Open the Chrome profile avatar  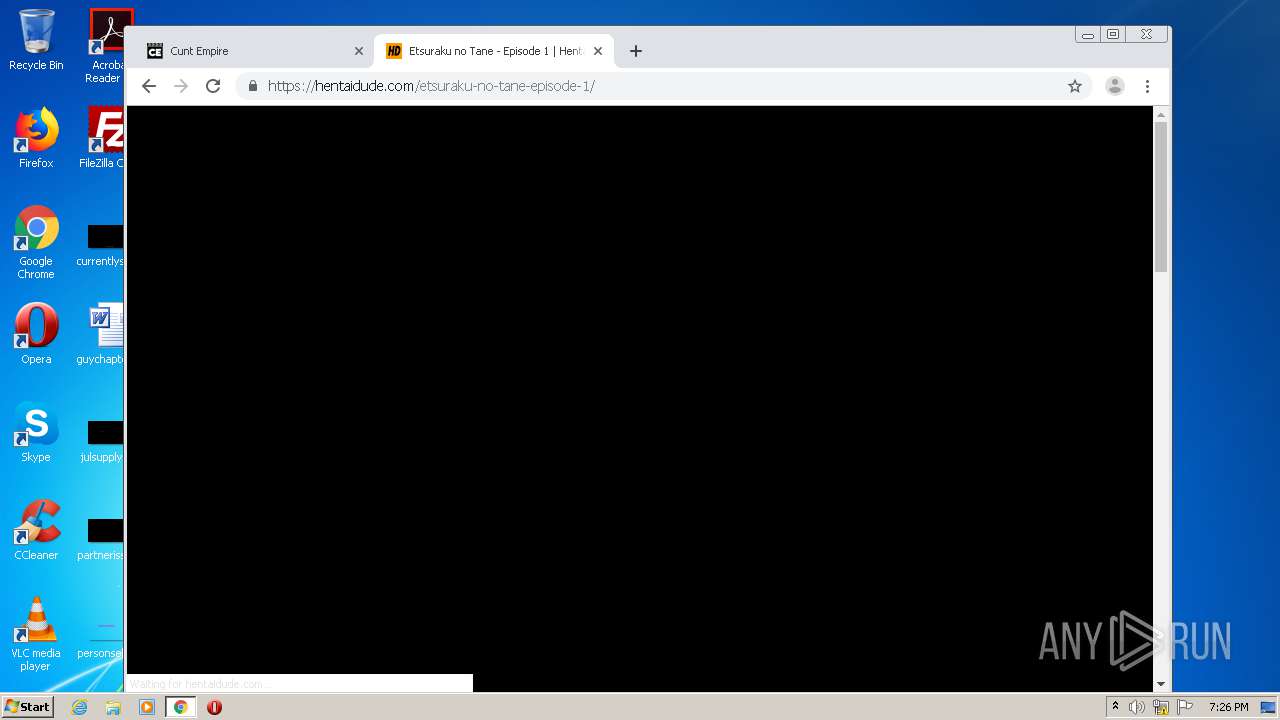pos(1114,86)
